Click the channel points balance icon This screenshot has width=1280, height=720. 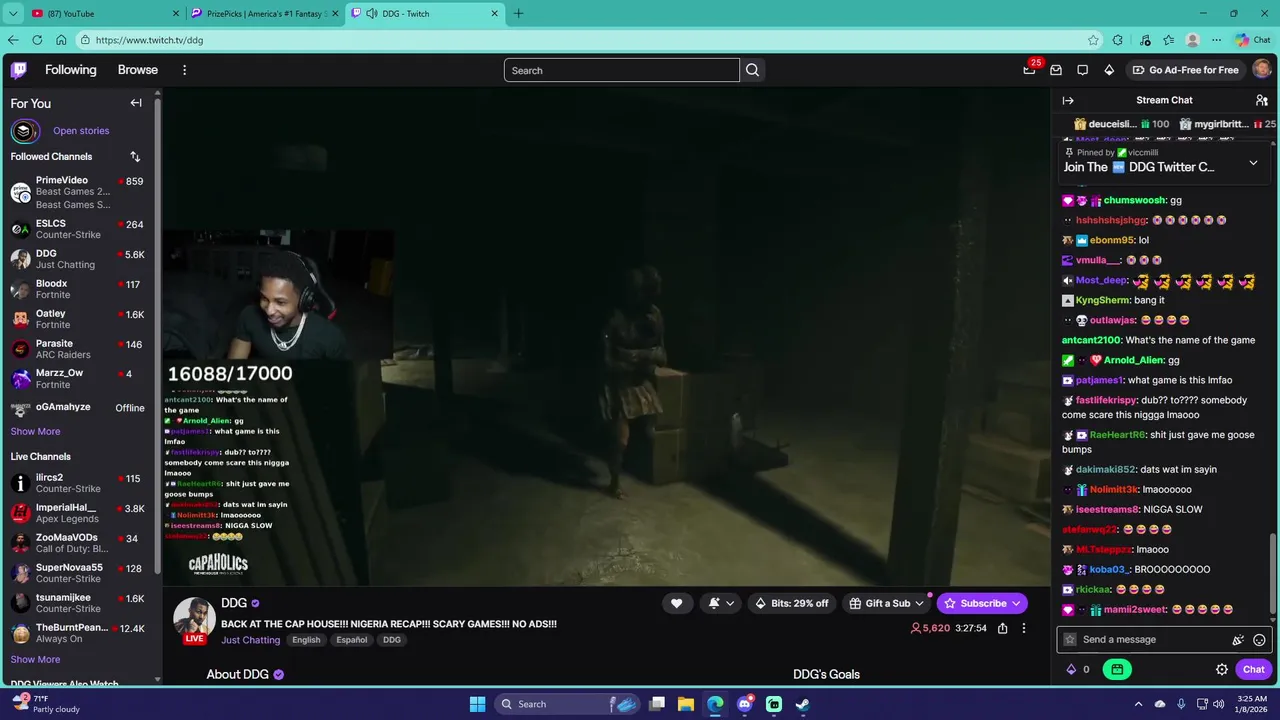coord(1072,670)
